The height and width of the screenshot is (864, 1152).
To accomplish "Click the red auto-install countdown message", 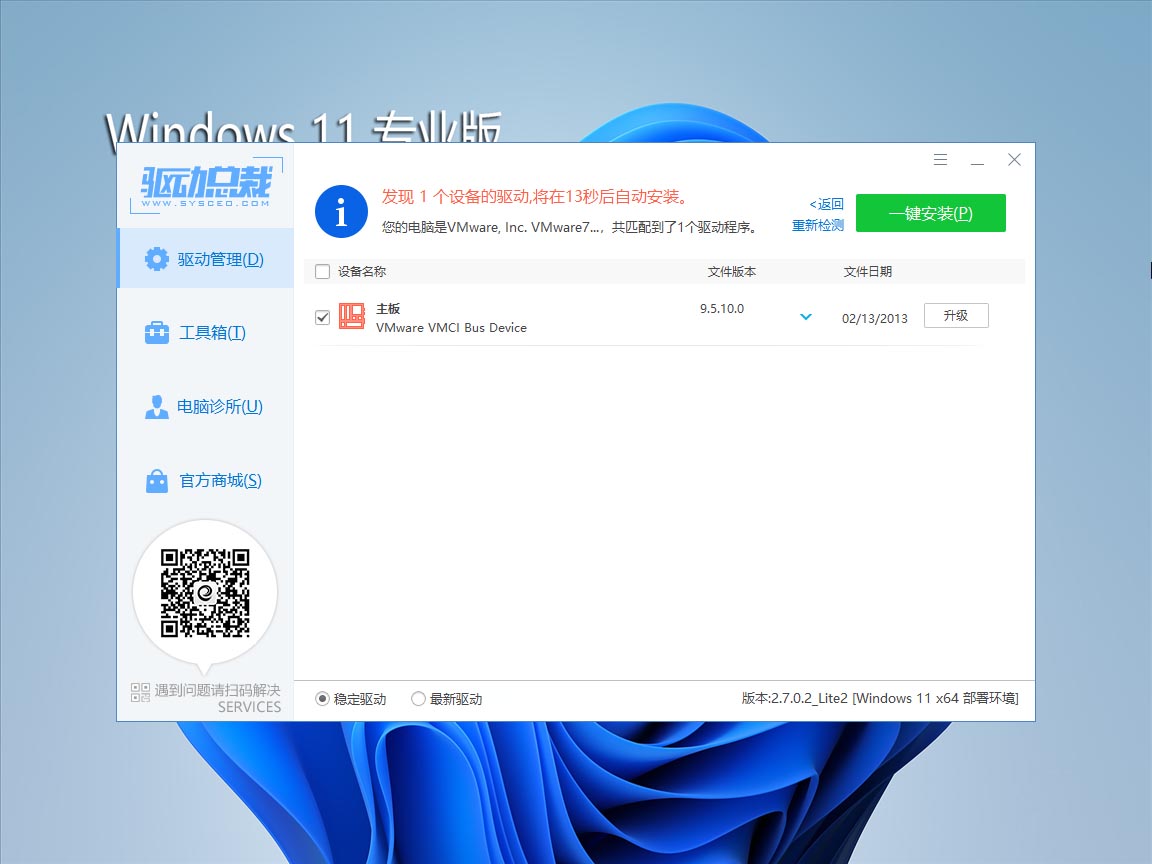I will (x=536, y=197).
